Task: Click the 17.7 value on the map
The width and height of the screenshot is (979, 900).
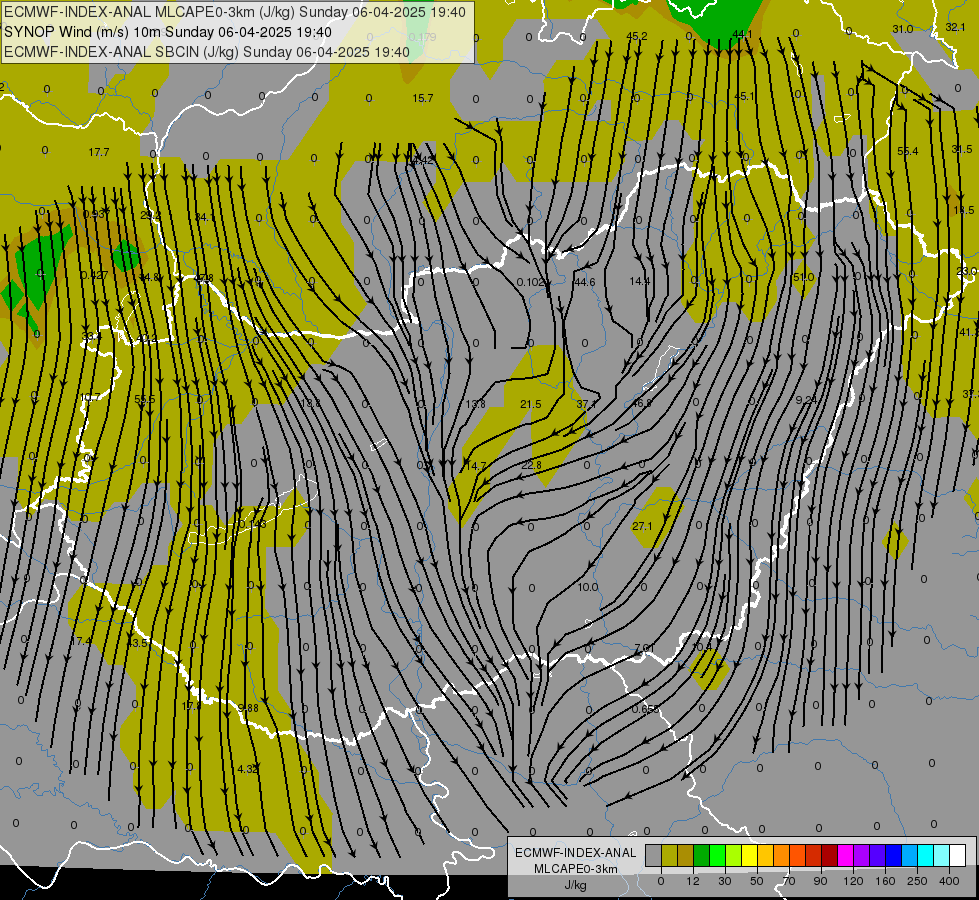Action: pyautogui.click(x=99, y=152)
